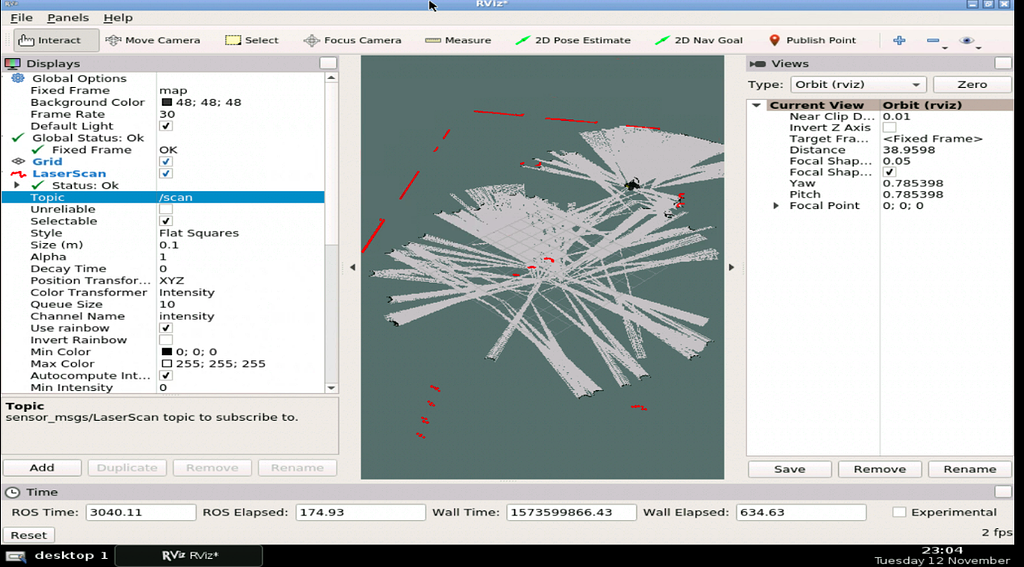Screen dimensions: 1024x567
Task: Float the Time panel using its header button
Action: point(1003,492)
